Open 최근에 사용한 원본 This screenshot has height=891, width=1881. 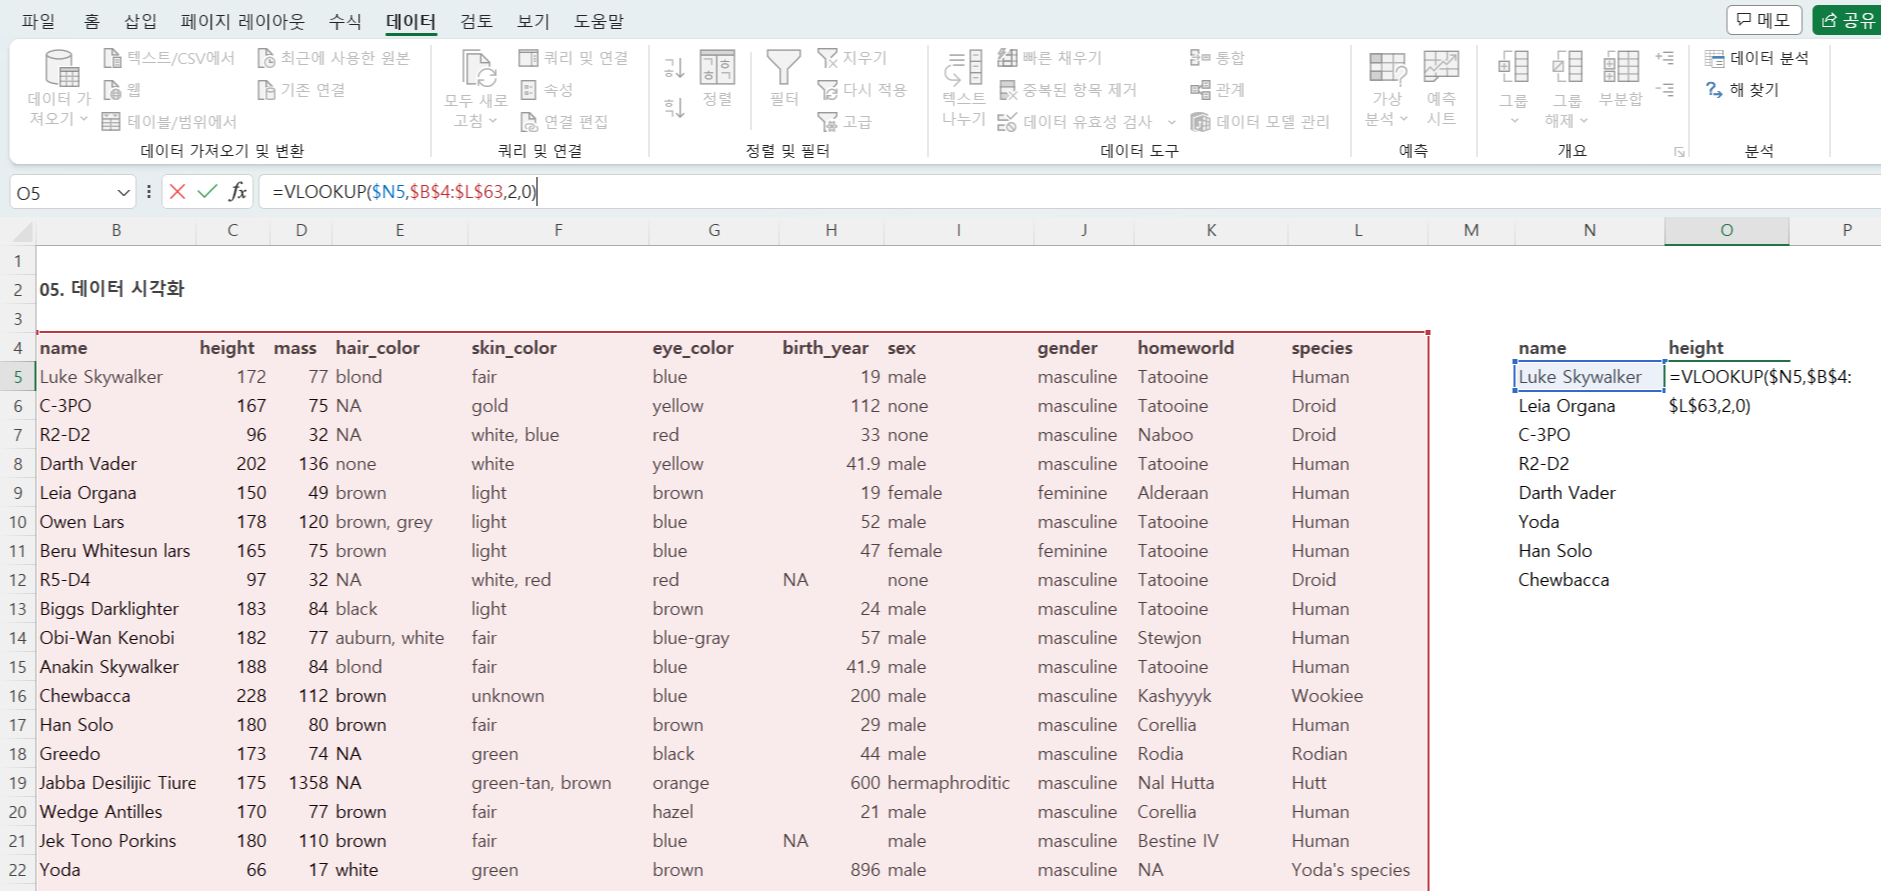coord(334,58)
